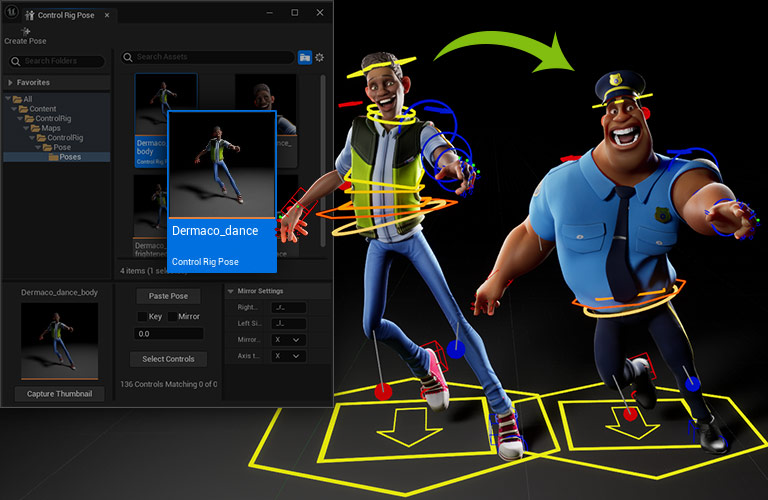Click the Paste Pose button
The height and width of the screenshot is (500, 768).
pyautogui.click(x=168, y=296)
